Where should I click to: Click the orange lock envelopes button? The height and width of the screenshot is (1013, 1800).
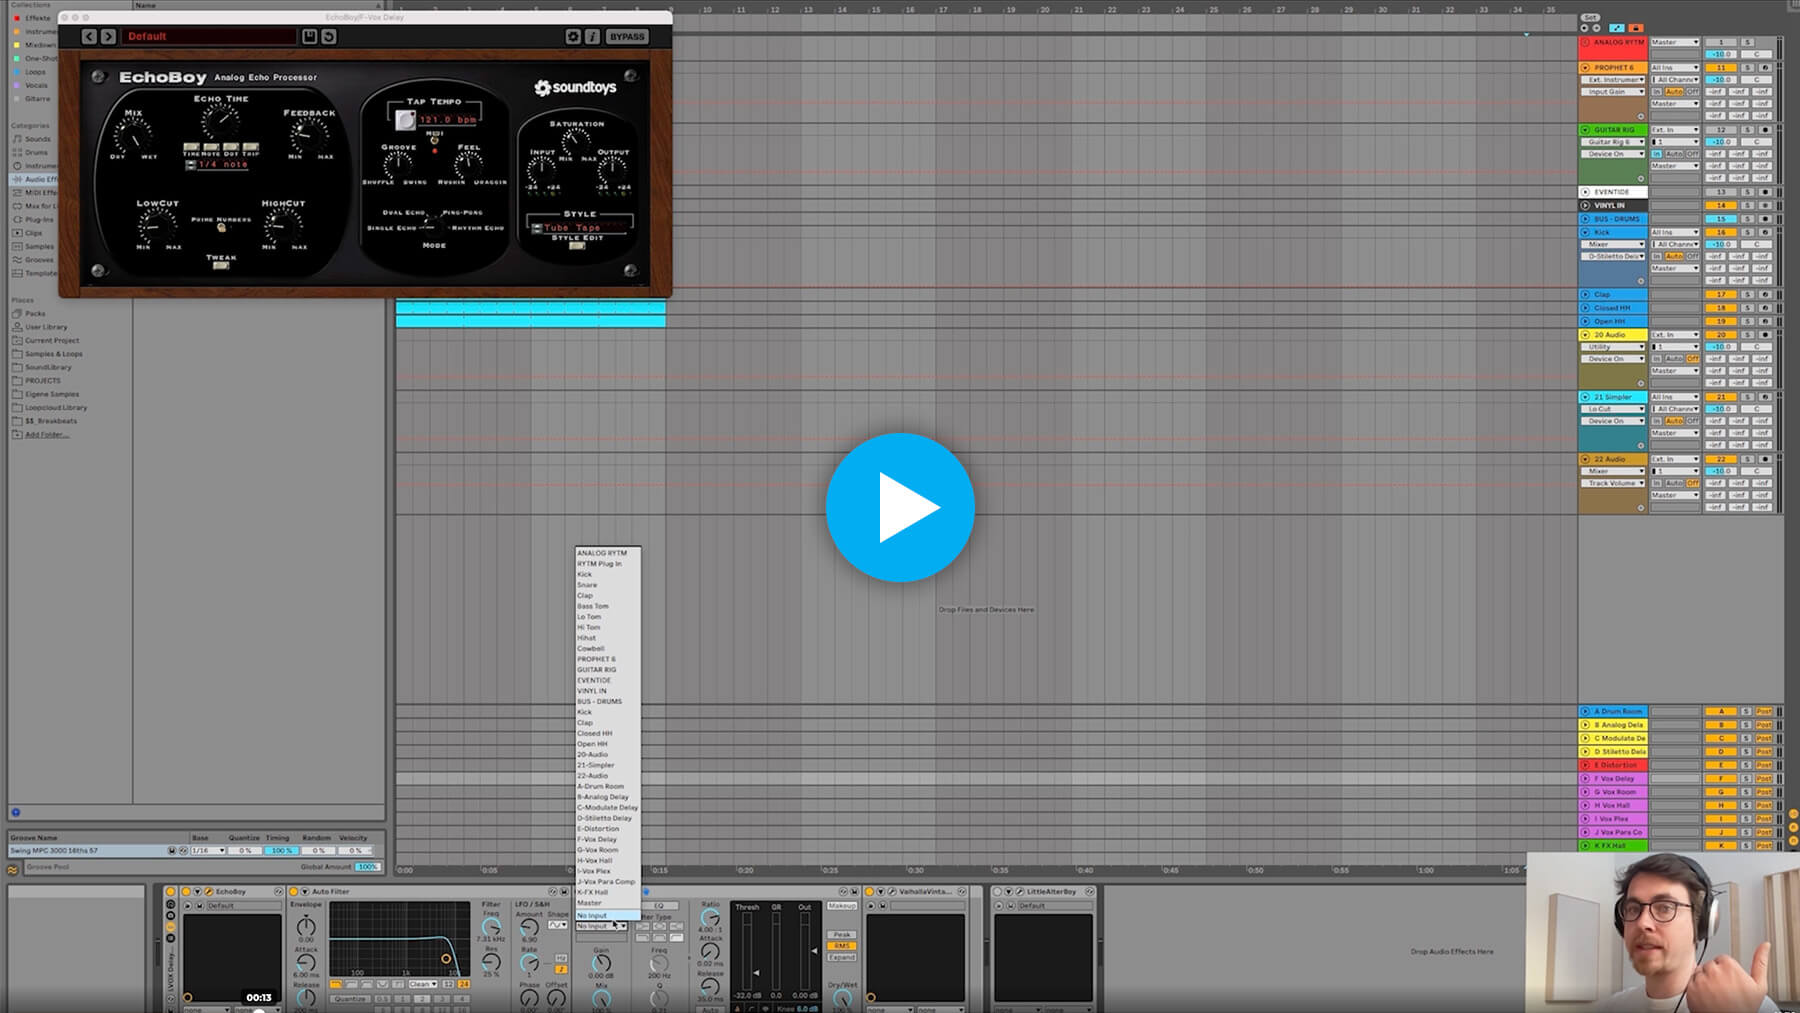pos(1636,28)
